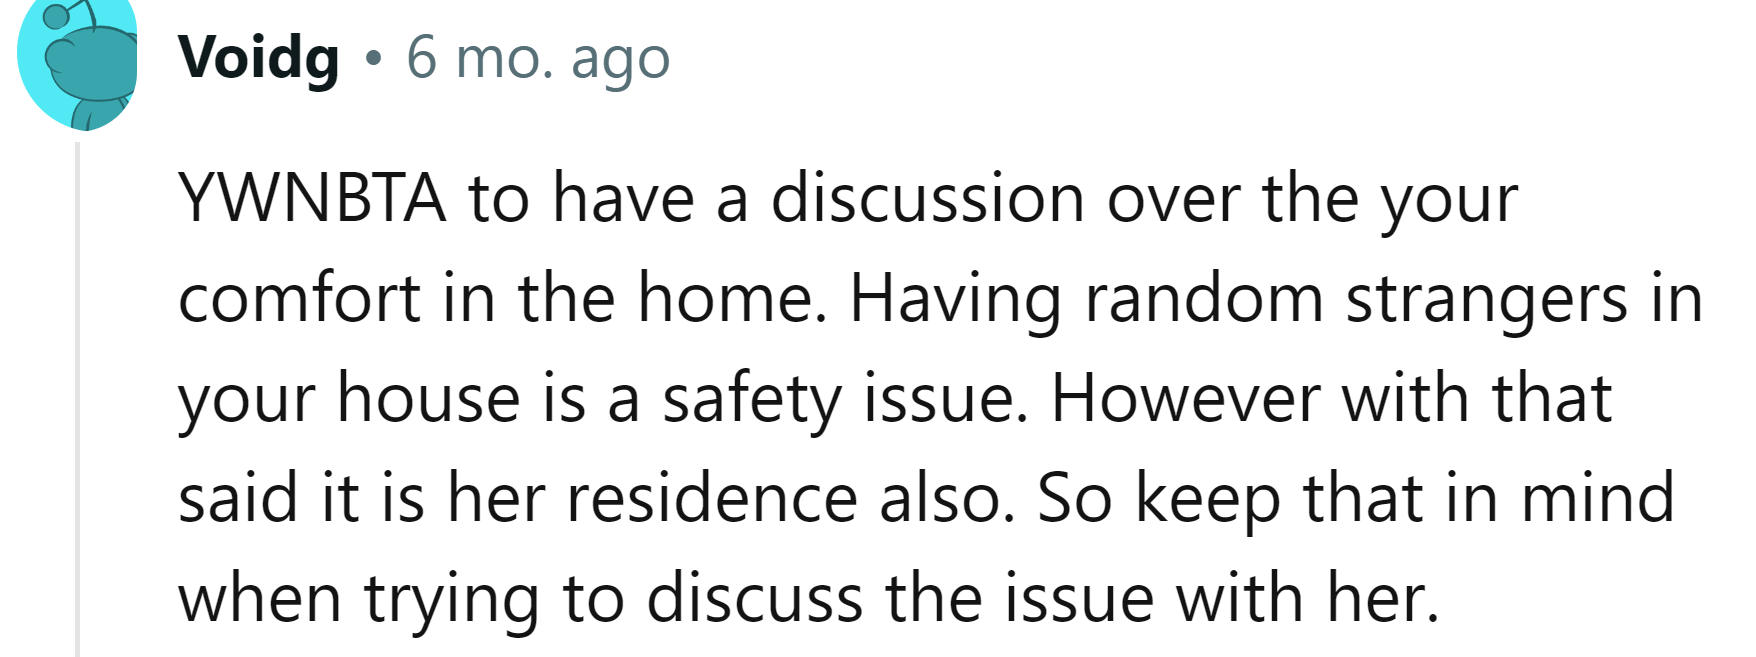Click the word 'discuss' in the last line
This screenshot has width=1756, height=657.
click(x=754, y=598)
